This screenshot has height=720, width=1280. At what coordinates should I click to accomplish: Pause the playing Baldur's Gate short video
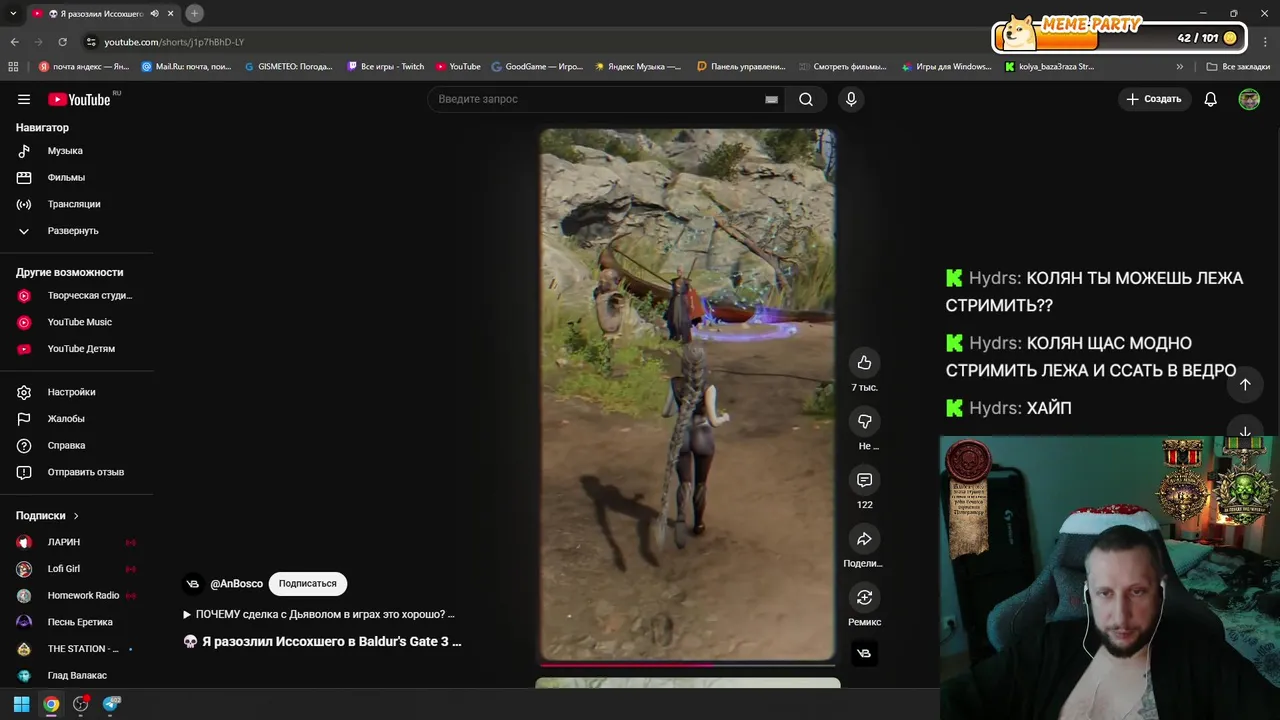687,395
